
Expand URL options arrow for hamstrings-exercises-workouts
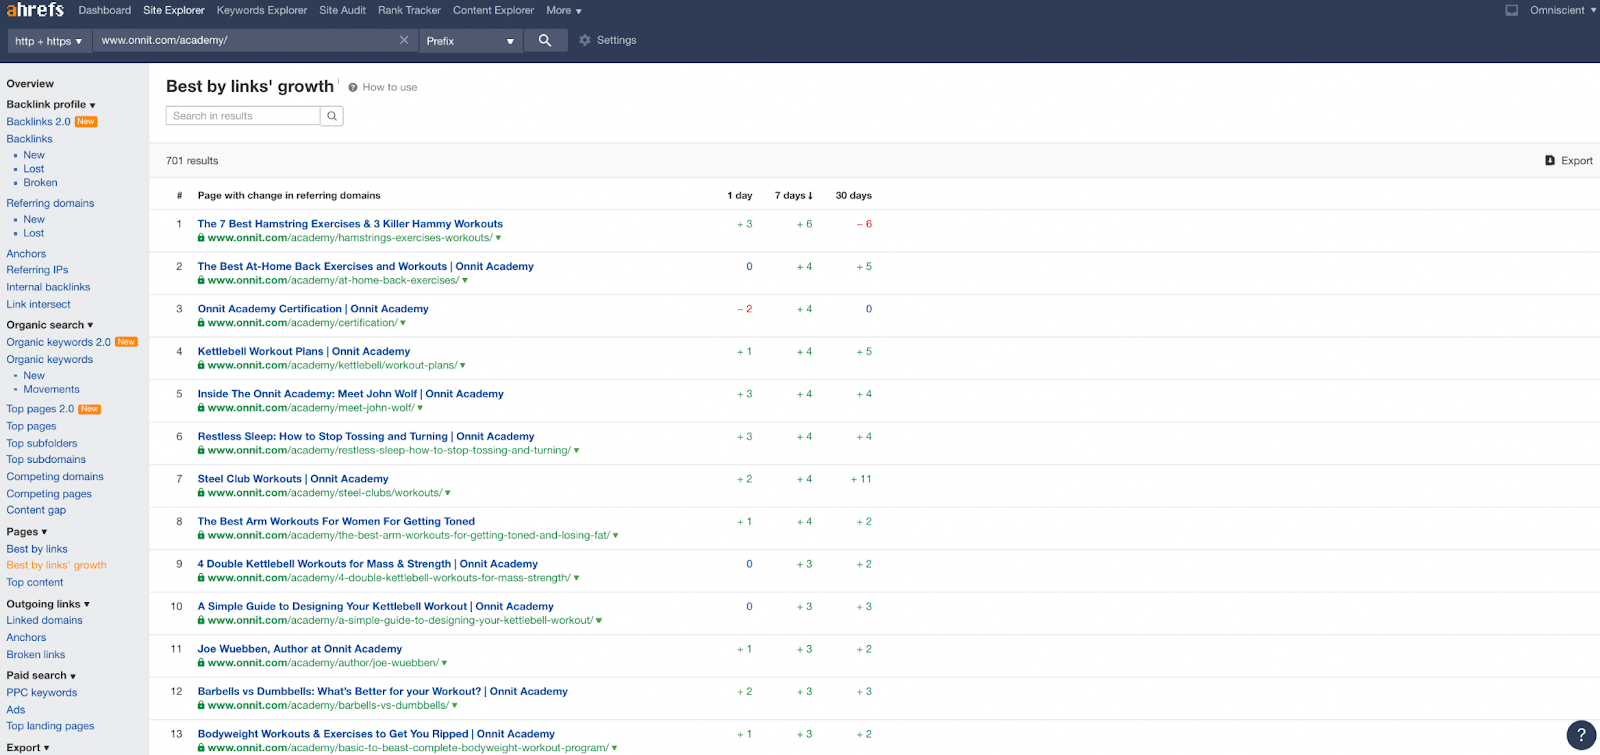coord(498,238)
